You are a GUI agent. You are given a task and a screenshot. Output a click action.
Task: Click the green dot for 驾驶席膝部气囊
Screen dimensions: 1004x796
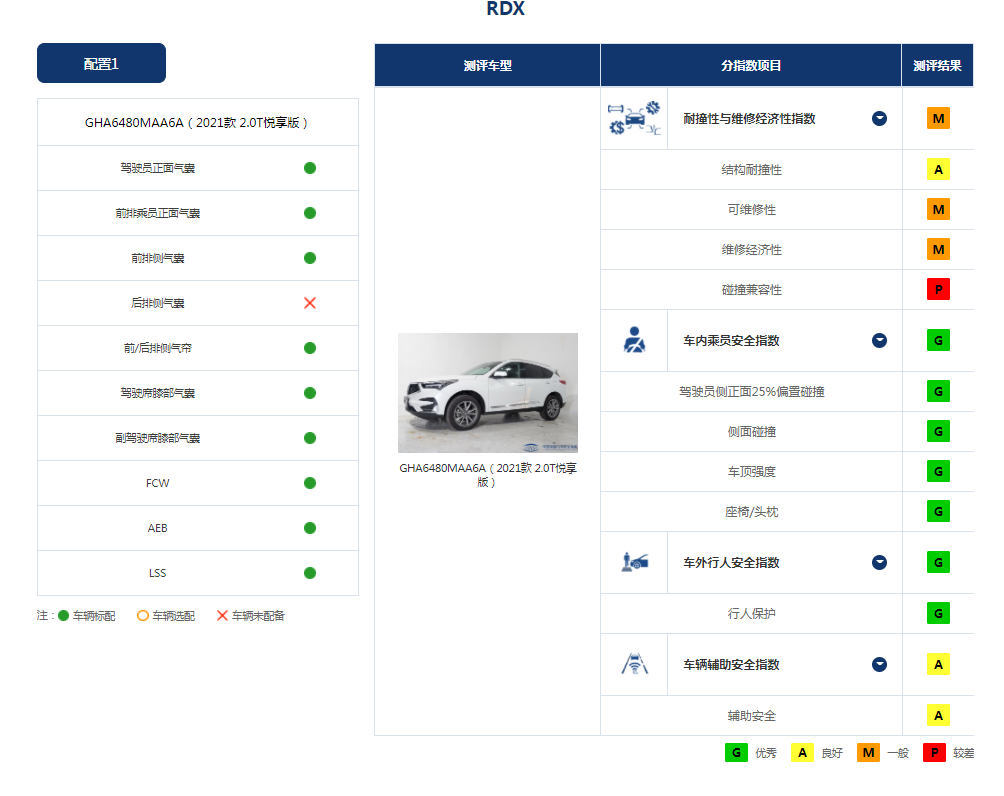pyautogui.click(x=310, y=393)
